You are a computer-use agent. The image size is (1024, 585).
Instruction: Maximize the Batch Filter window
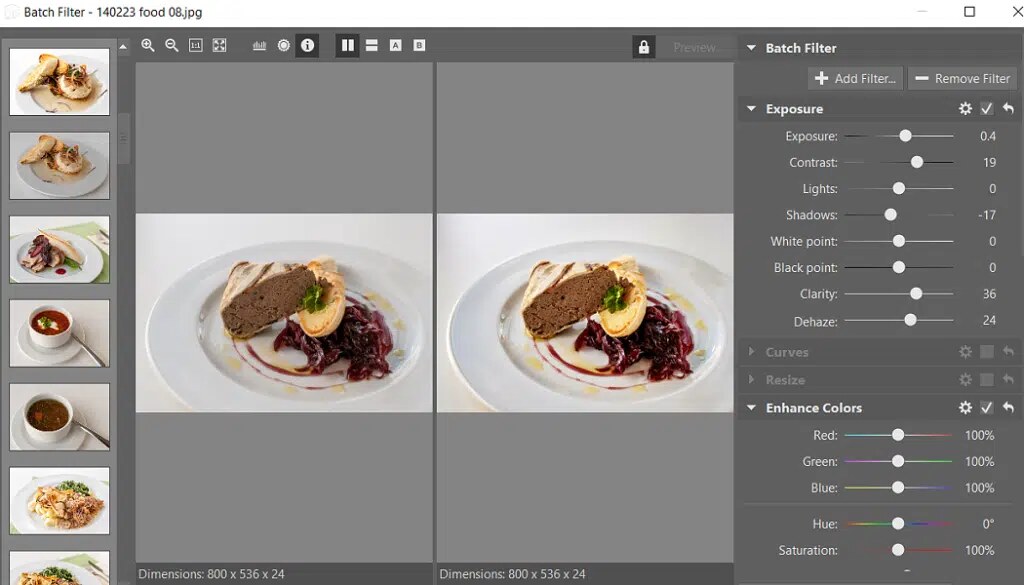click(x=970, y=12)
